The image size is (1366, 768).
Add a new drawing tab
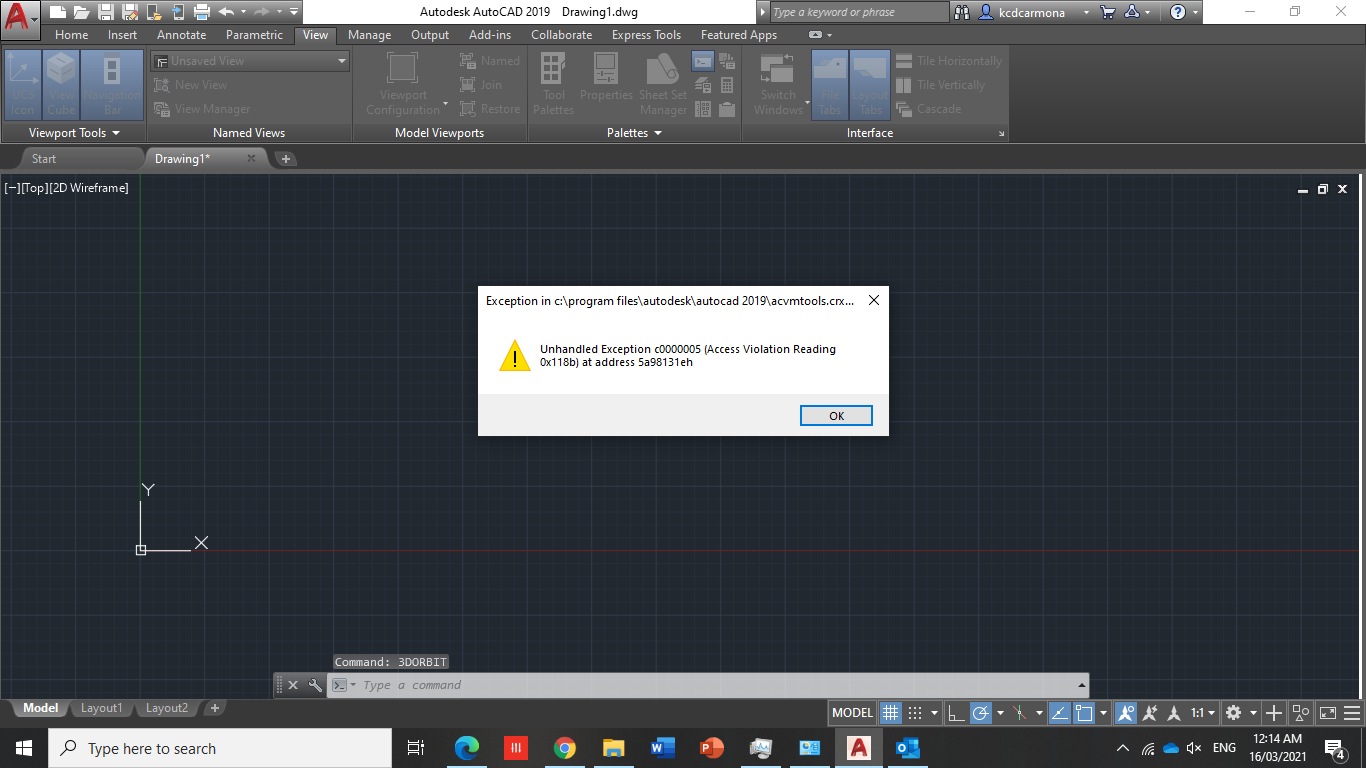coord(286,159)
